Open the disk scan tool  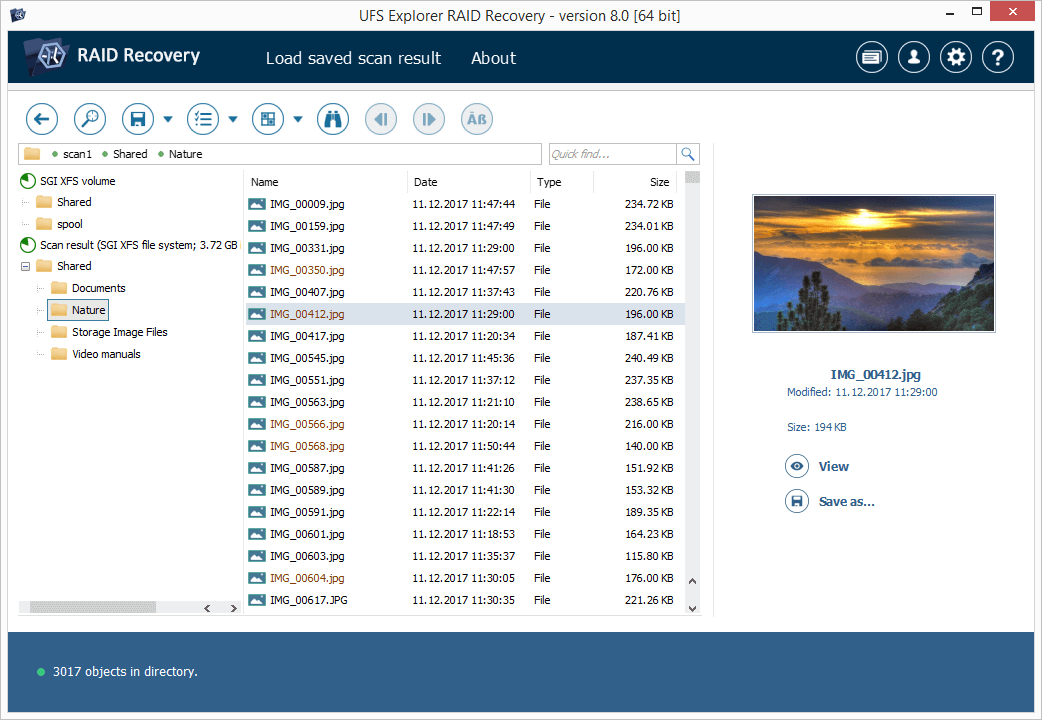click(x=89, y=118)
